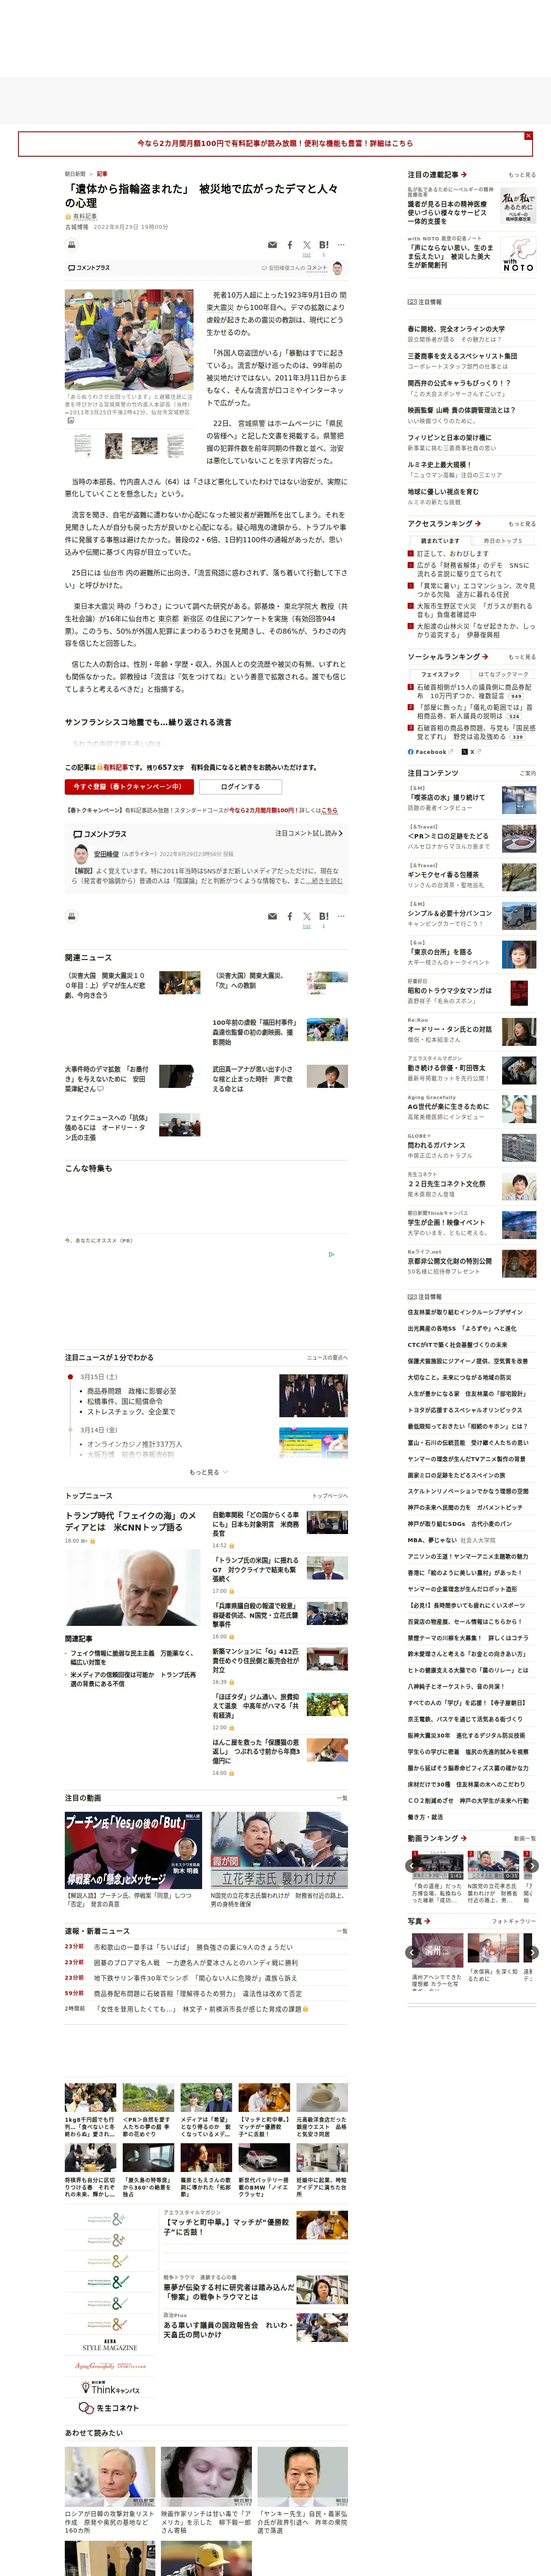This screenshot has height=2576, width=551.
Task: Switch to 昨日のトップ5 tab
Action: [503, 541]
